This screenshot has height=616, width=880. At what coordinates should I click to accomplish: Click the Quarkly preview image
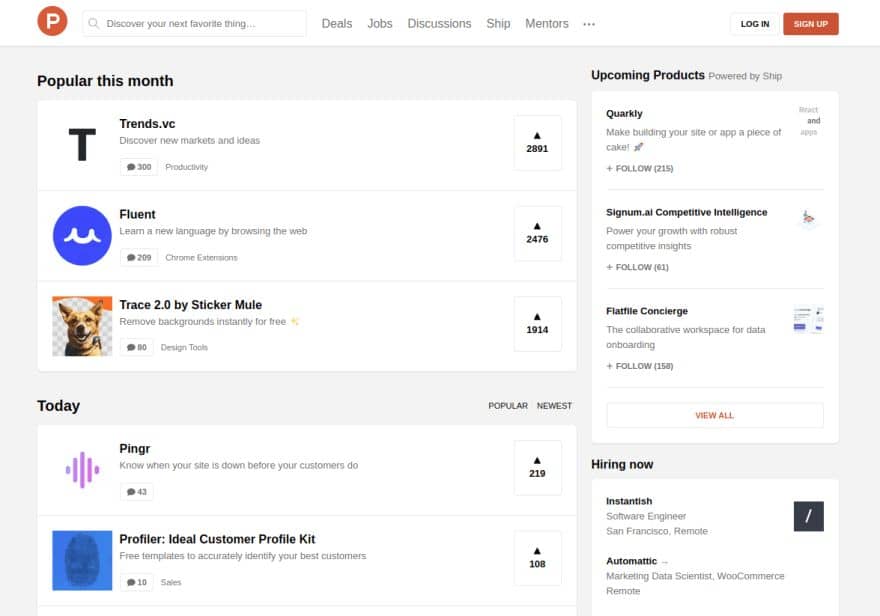tap(809, 121)
